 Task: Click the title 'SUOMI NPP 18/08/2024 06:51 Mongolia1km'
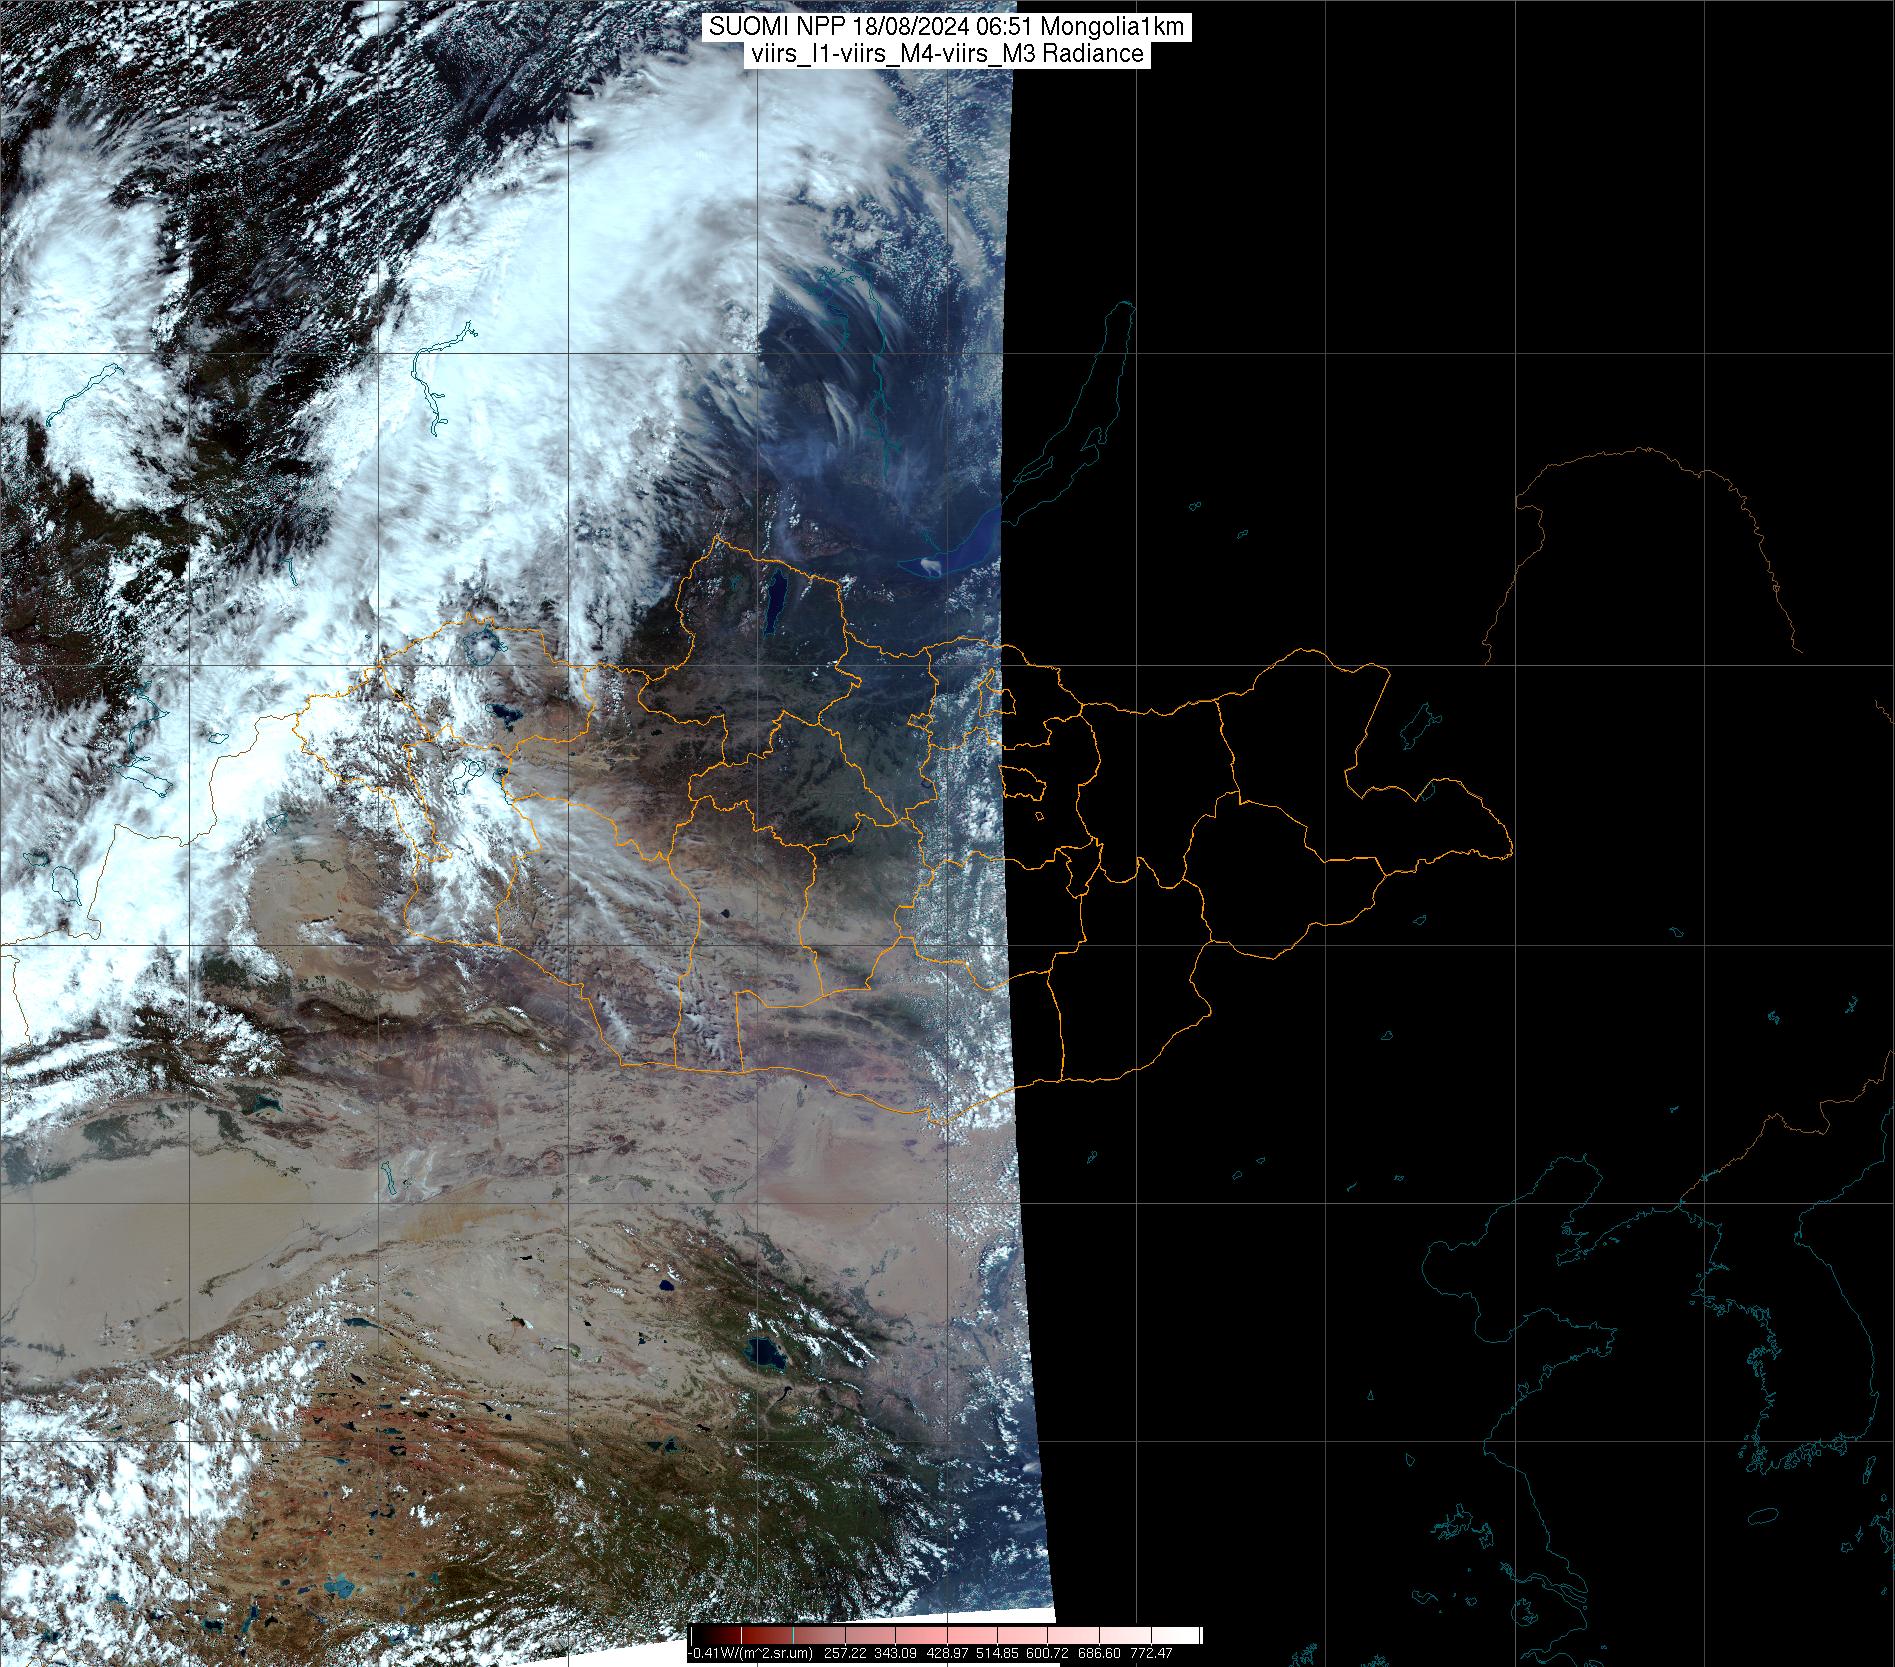[x=947, y=27]
